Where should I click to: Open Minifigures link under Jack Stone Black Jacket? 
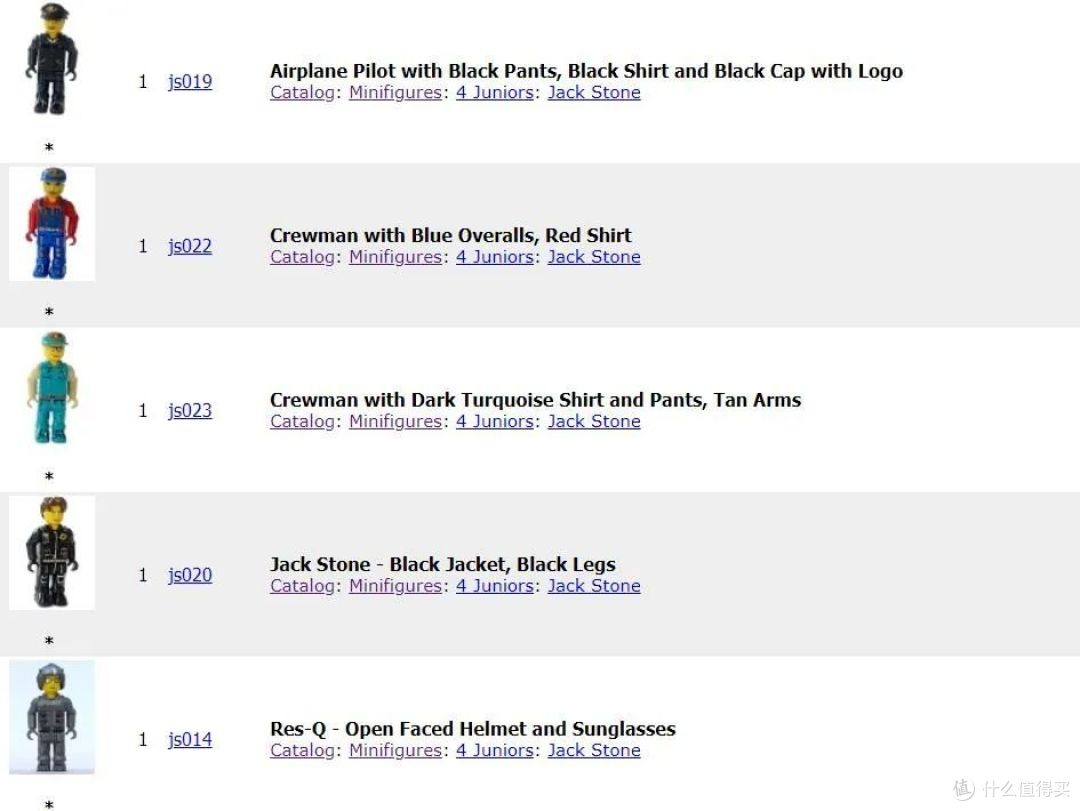(x=395, y=586)
